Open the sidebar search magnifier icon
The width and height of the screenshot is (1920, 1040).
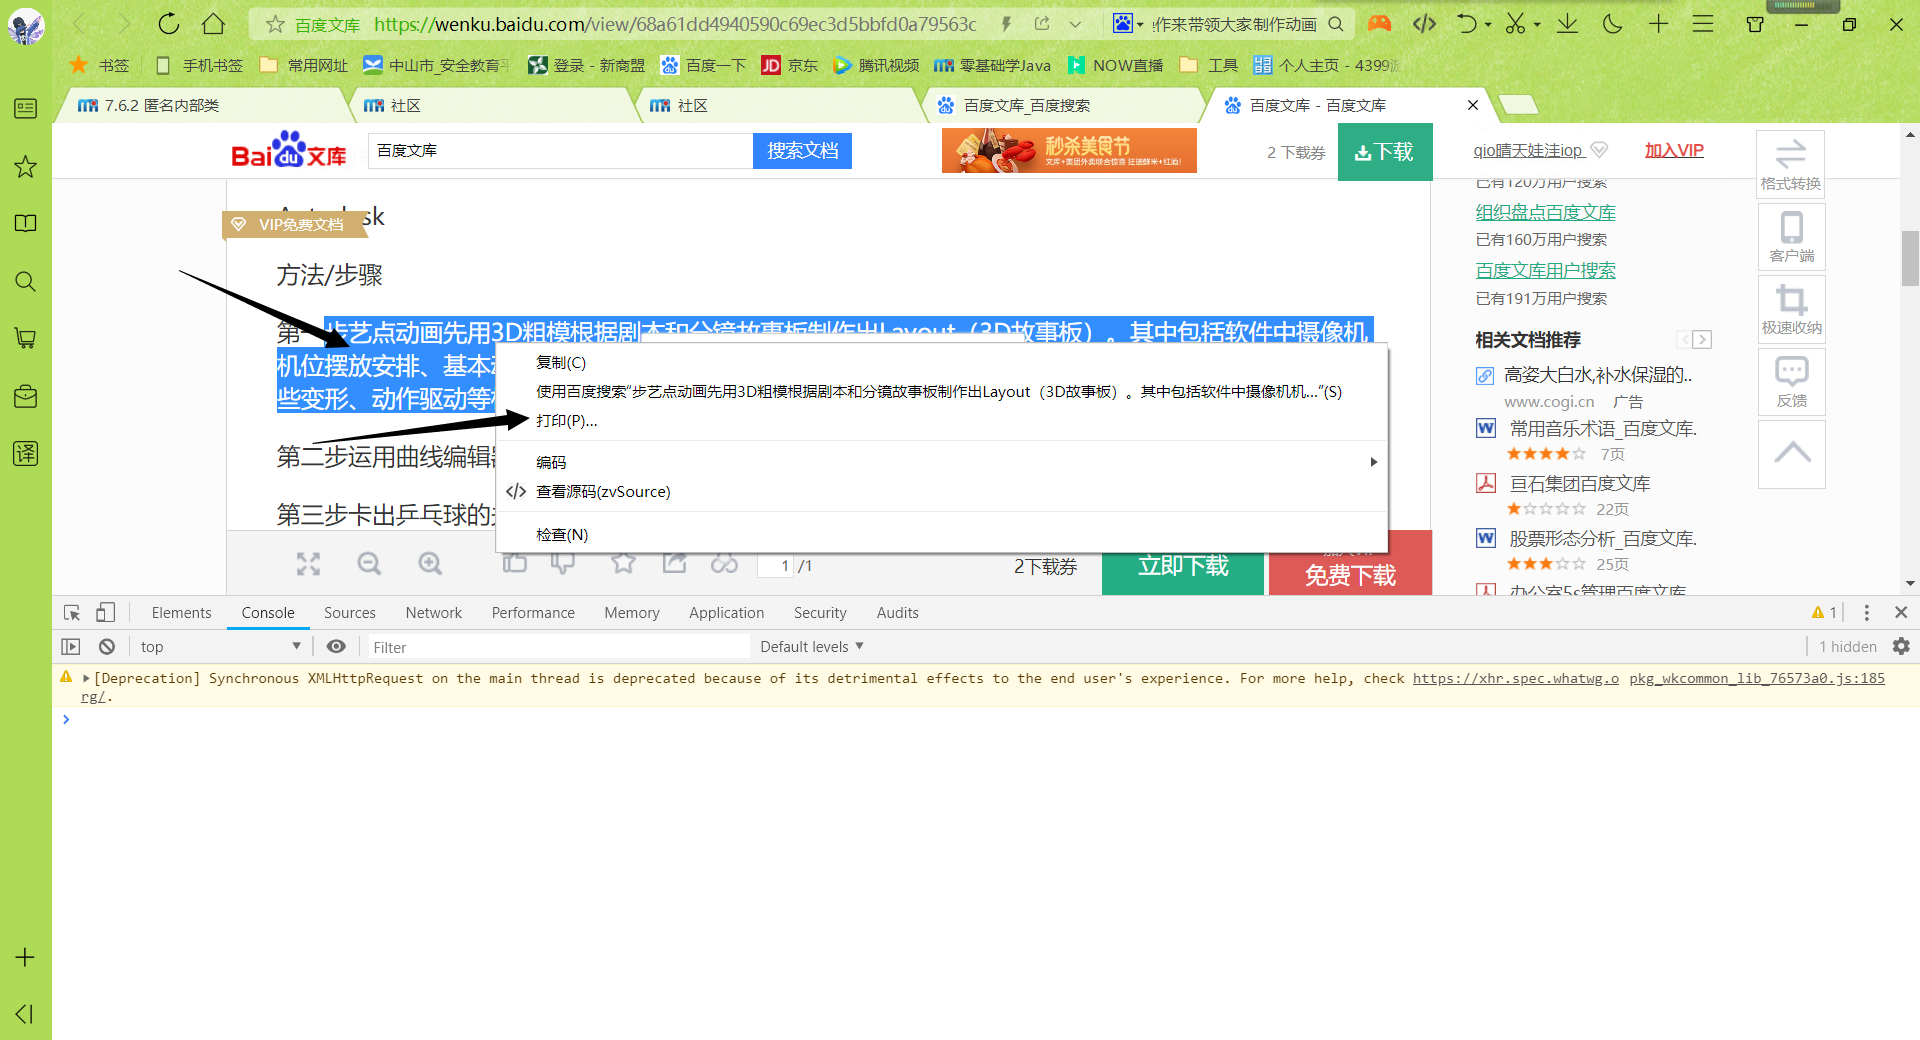26,281
